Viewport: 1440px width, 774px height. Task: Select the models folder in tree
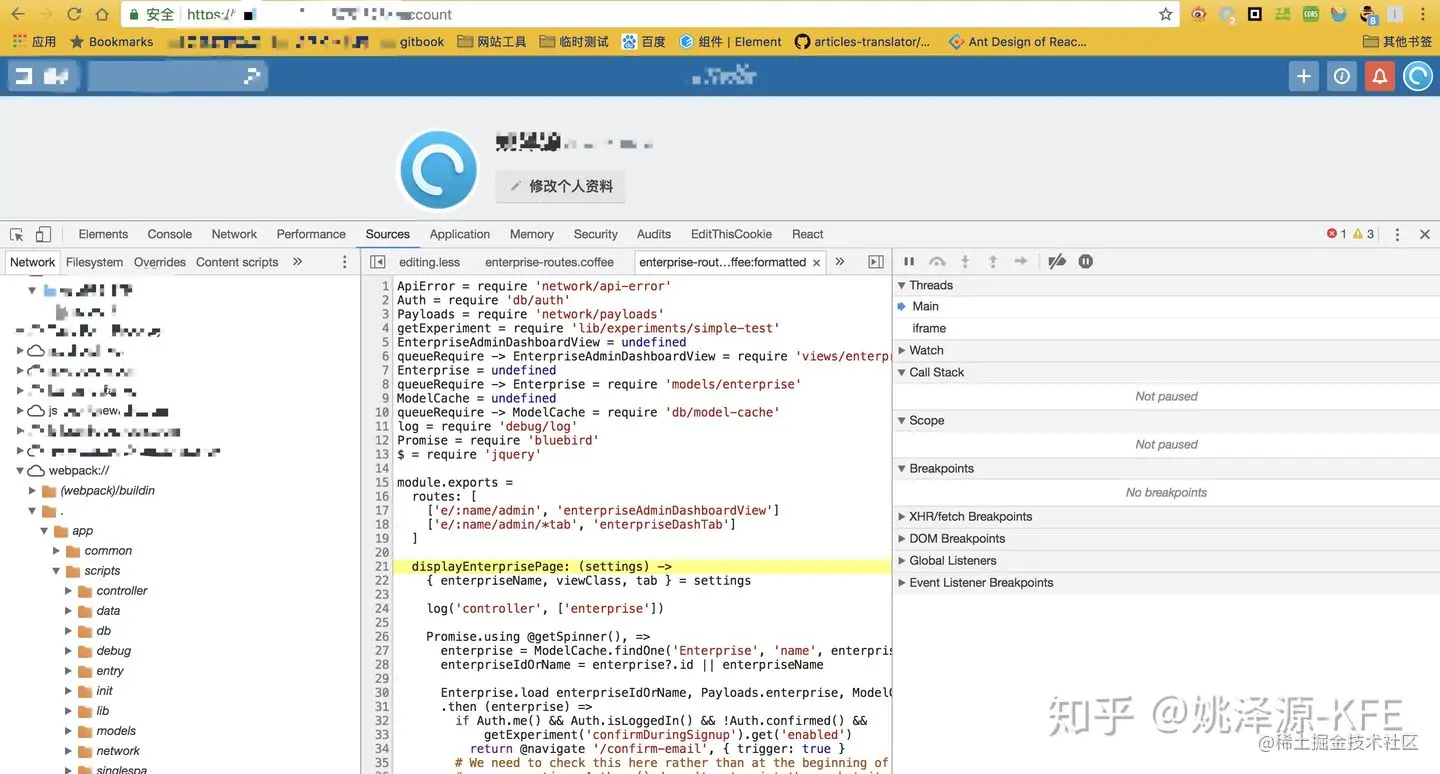[x=116, y=731]
